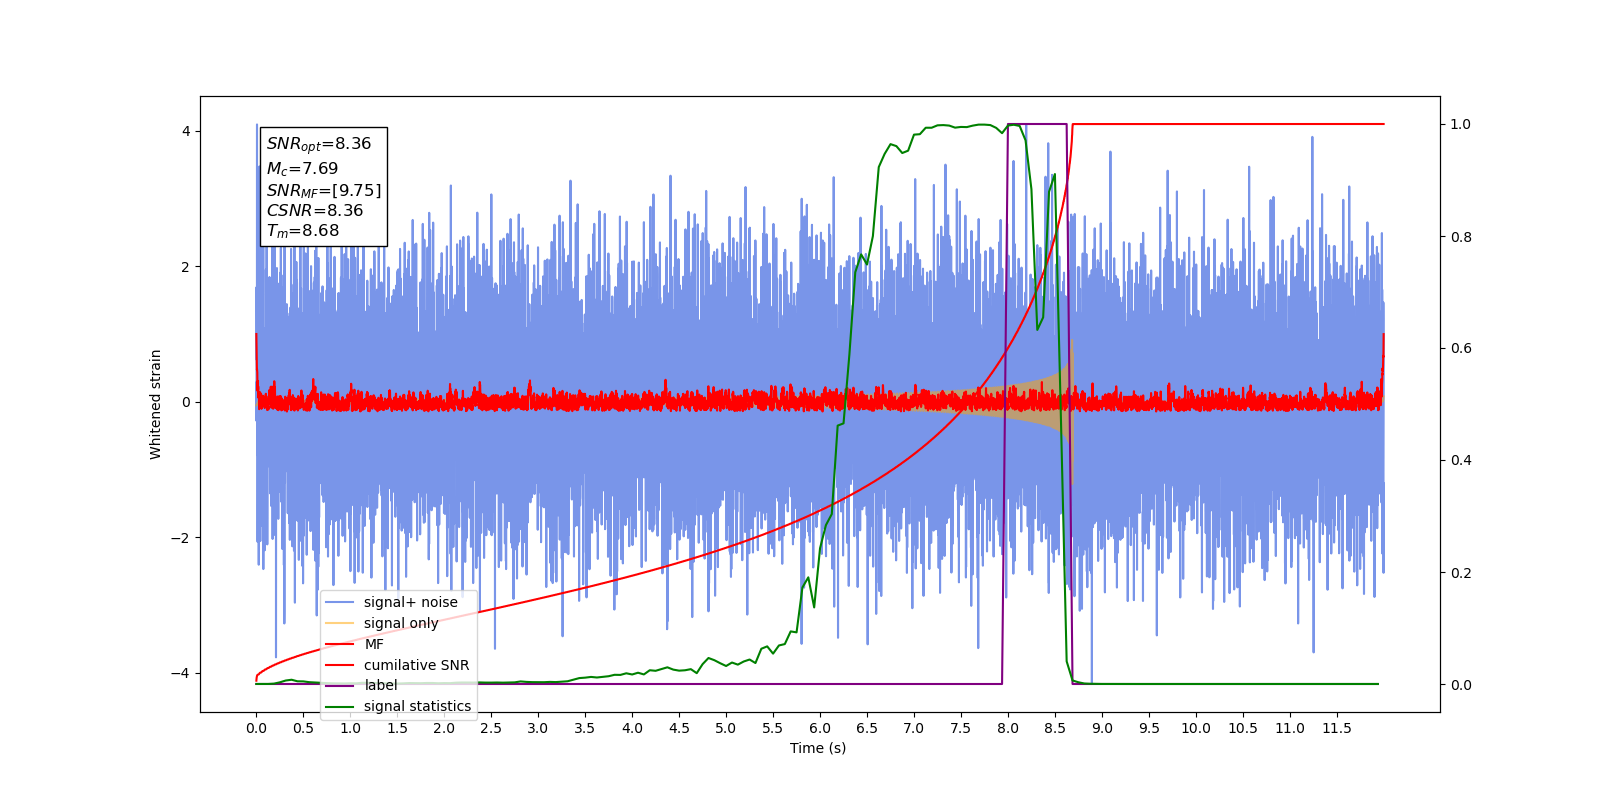Click the 'Time (s)' x-axis label

(x=818, y=748)
